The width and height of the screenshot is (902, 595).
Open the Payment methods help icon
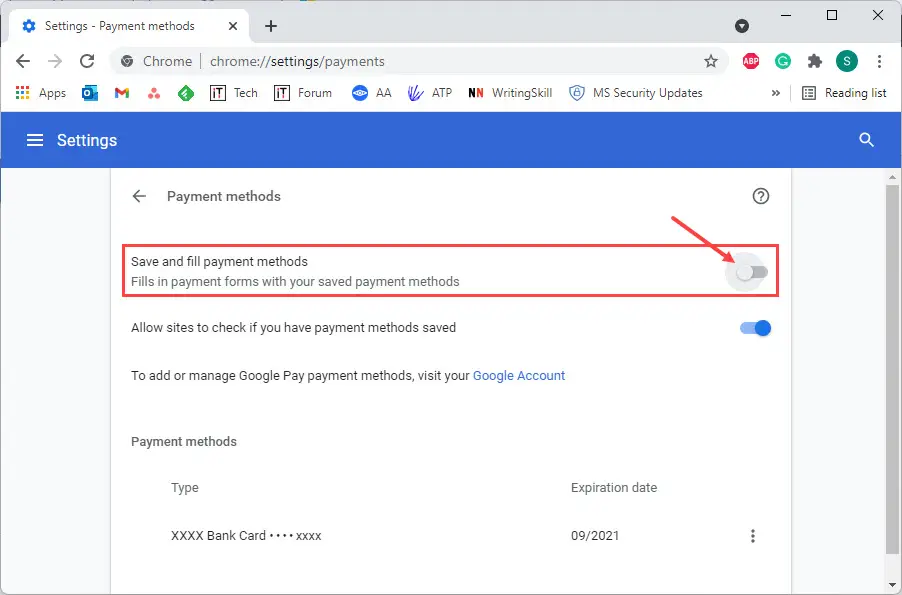760,196
